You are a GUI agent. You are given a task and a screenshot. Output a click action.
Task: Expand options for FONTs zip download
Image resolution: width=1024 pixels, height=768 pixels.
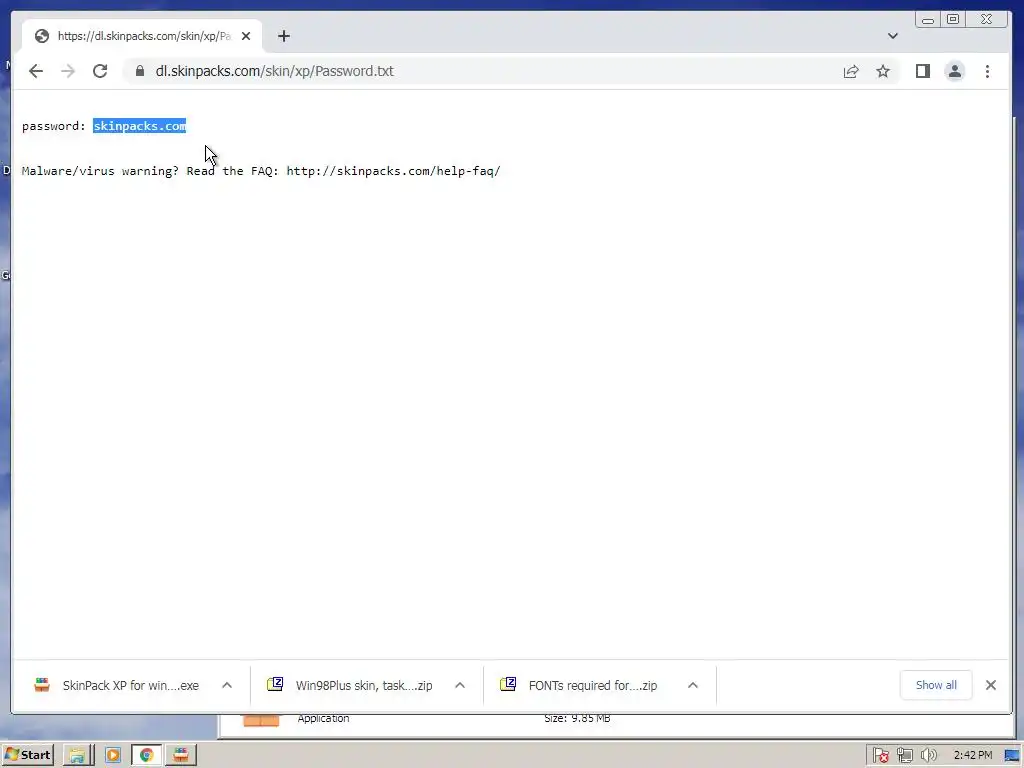tap(693, 685)
